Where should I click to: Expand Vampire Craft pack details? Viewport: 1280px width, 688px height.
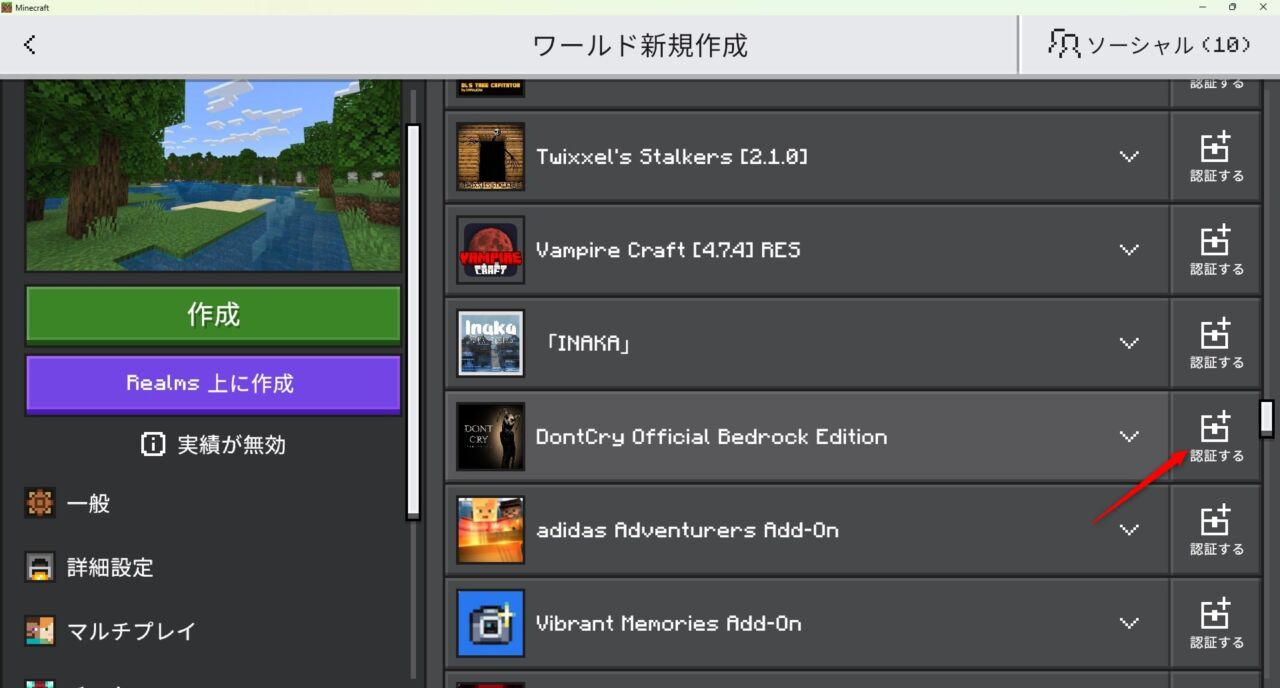point(1129,250)
